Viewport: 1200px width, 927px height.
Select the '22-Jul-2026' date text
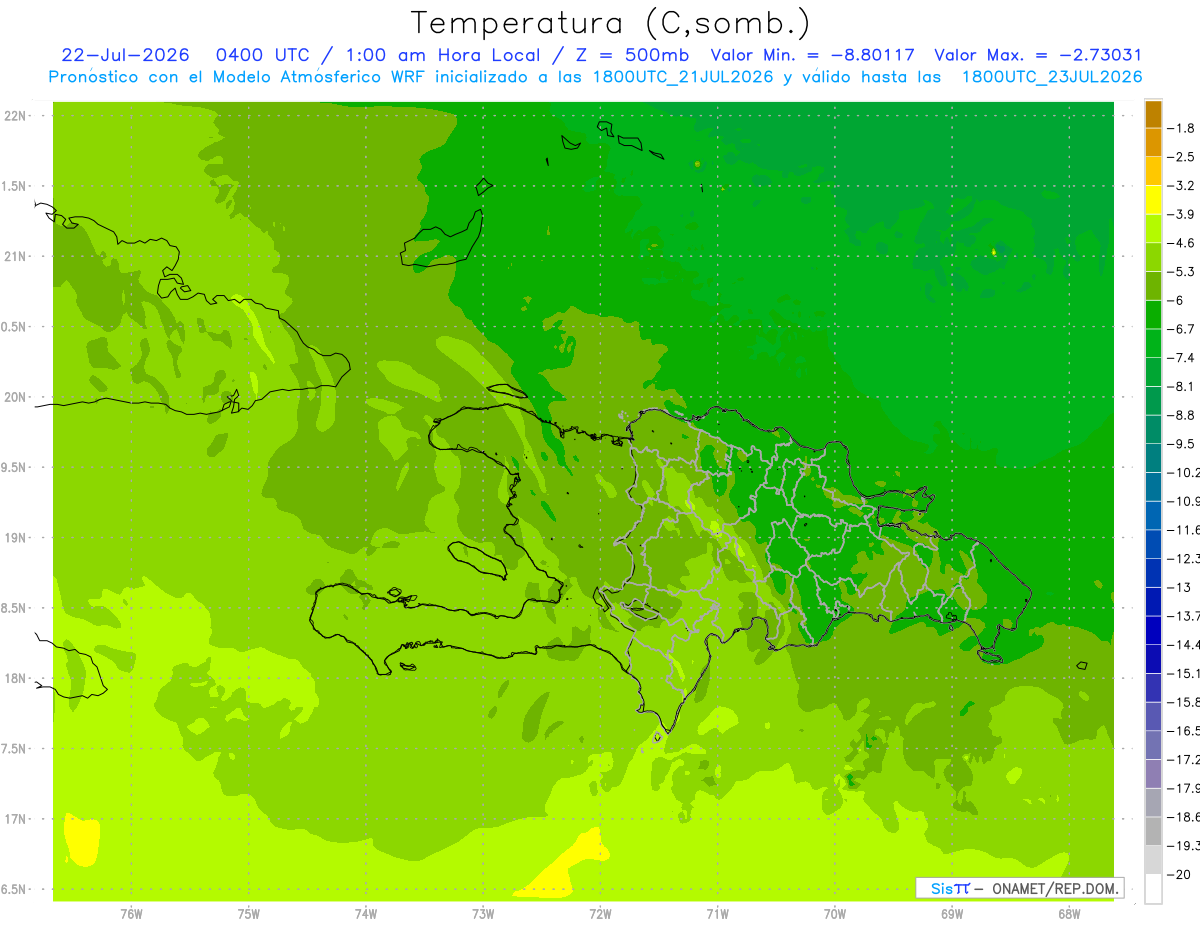click(127, 56)
